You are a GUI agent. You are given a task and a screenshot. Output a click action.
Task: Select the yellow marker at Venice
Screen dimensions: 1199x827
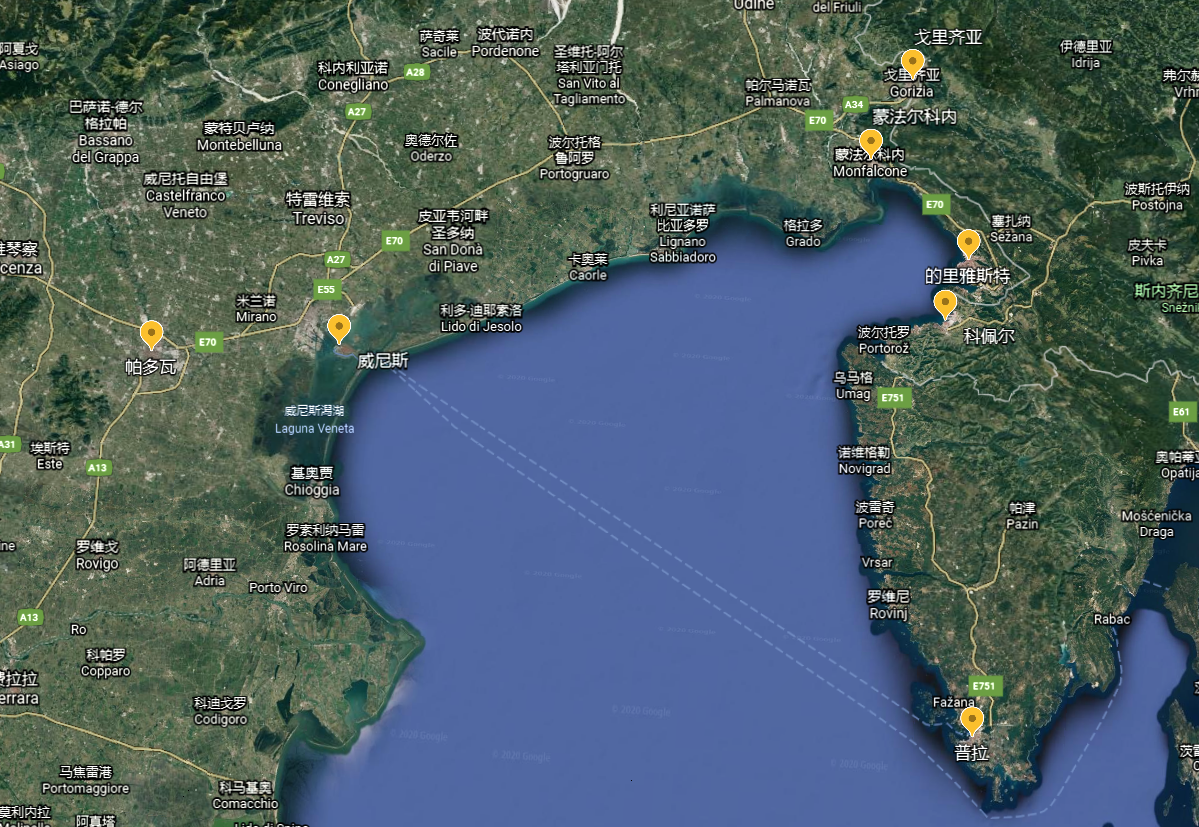coord(340,328)
